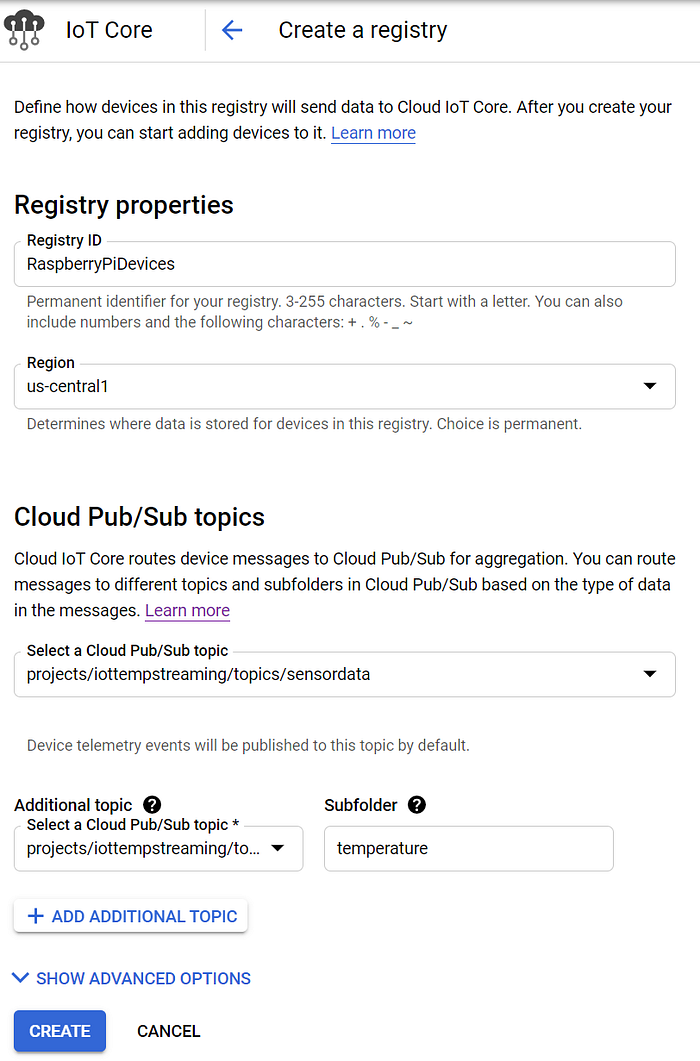
Task: Open help icon next to Additional topic
Action: pyautogui.click(x=152, y=805)
